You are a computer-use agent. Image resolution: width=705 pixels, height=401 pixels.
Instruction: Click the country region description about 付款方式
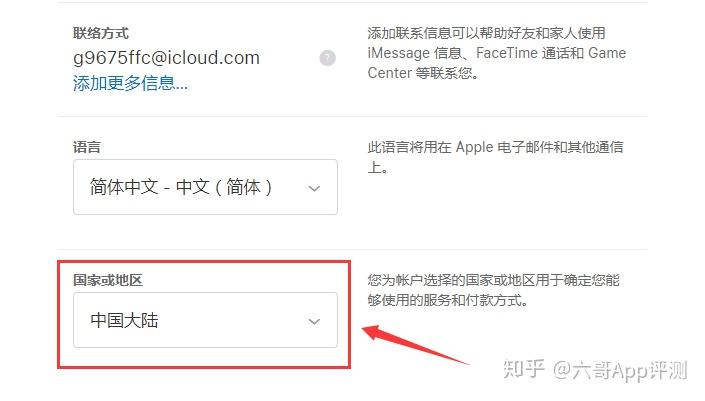494,290
